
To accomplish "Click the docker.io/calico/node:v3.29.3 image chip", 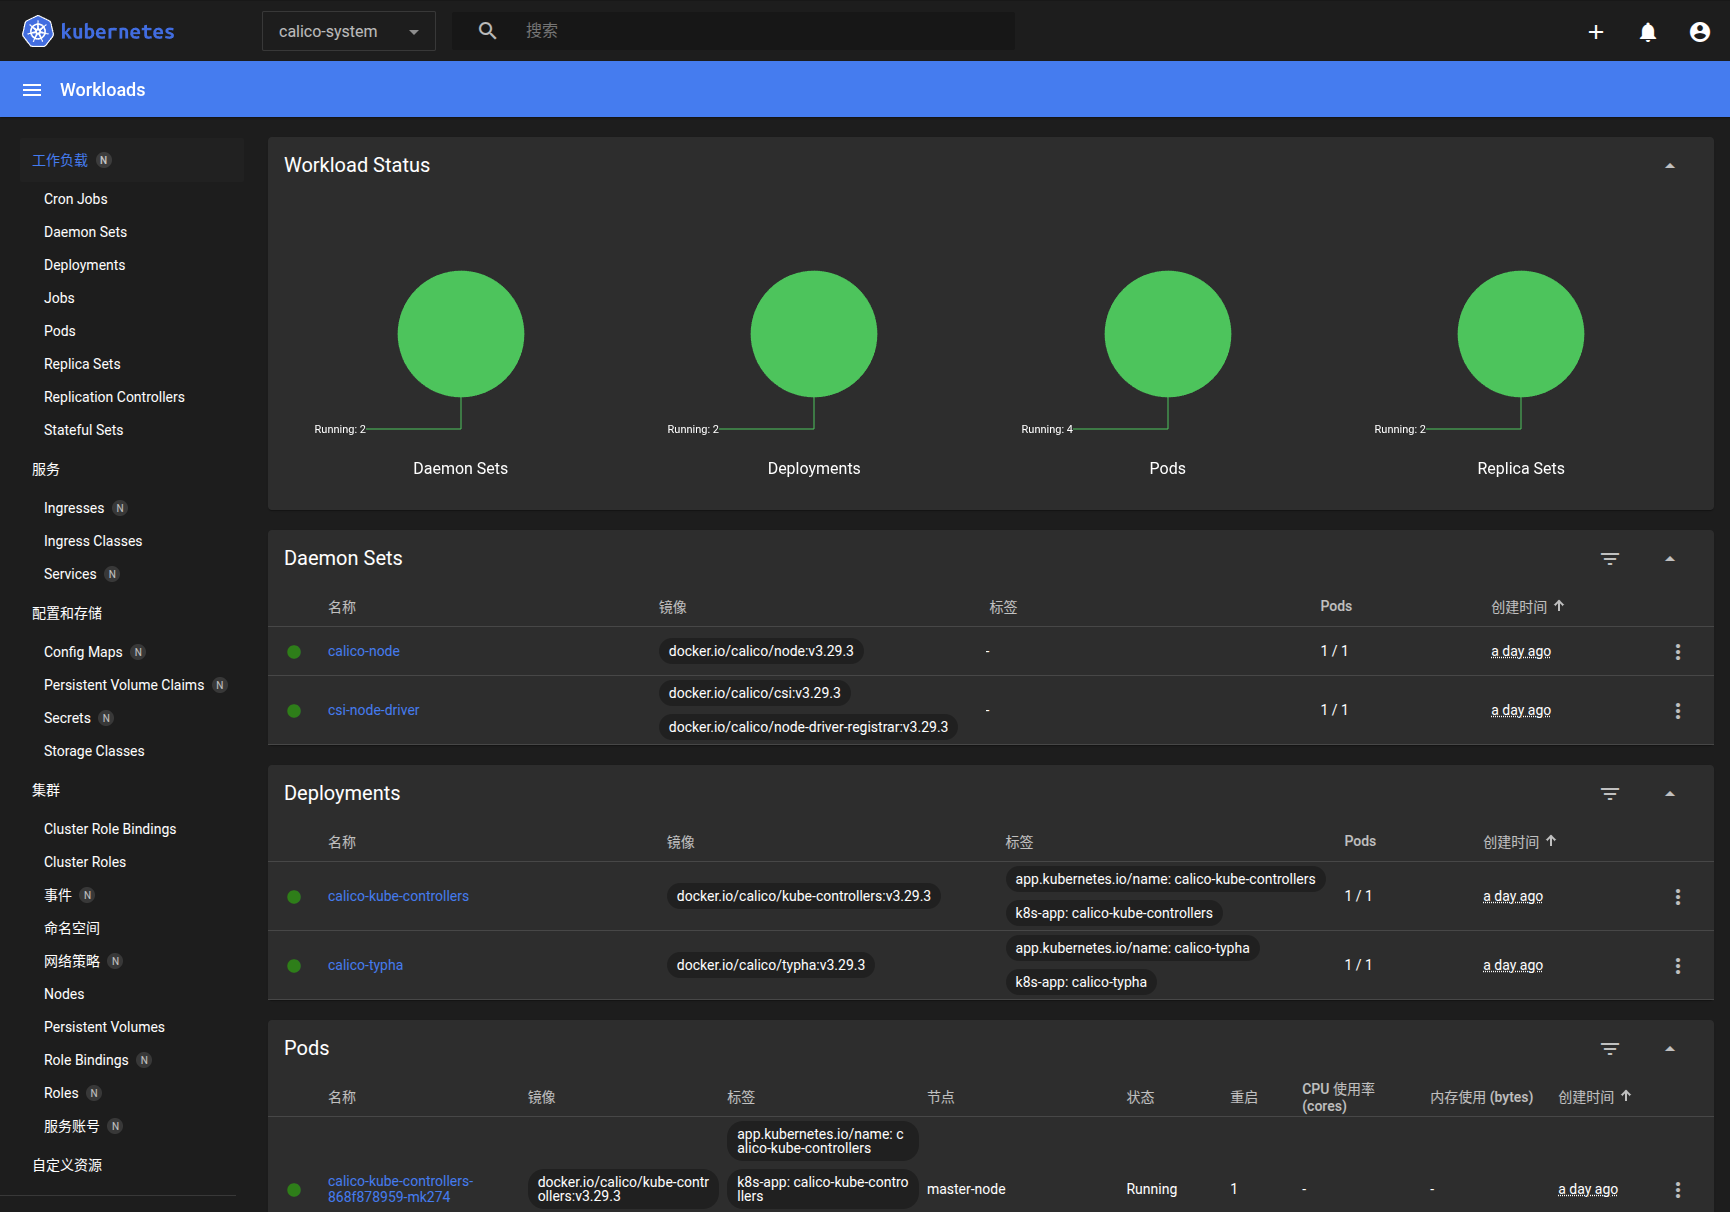I will pos(761,651).
